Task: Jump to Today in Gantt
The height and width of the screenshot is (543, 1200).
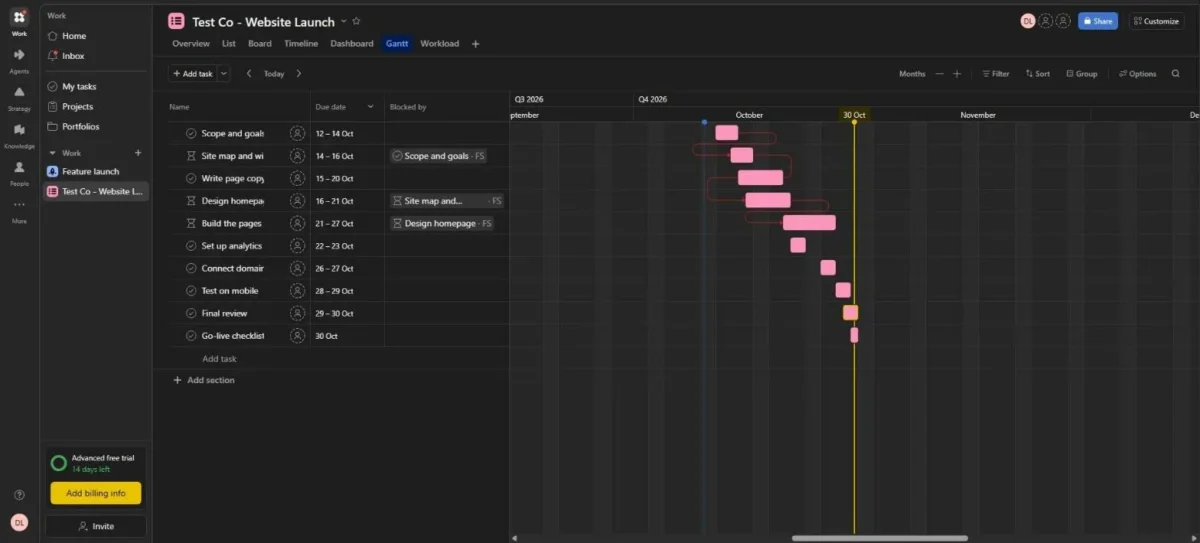Action: [x=274, y=73]
